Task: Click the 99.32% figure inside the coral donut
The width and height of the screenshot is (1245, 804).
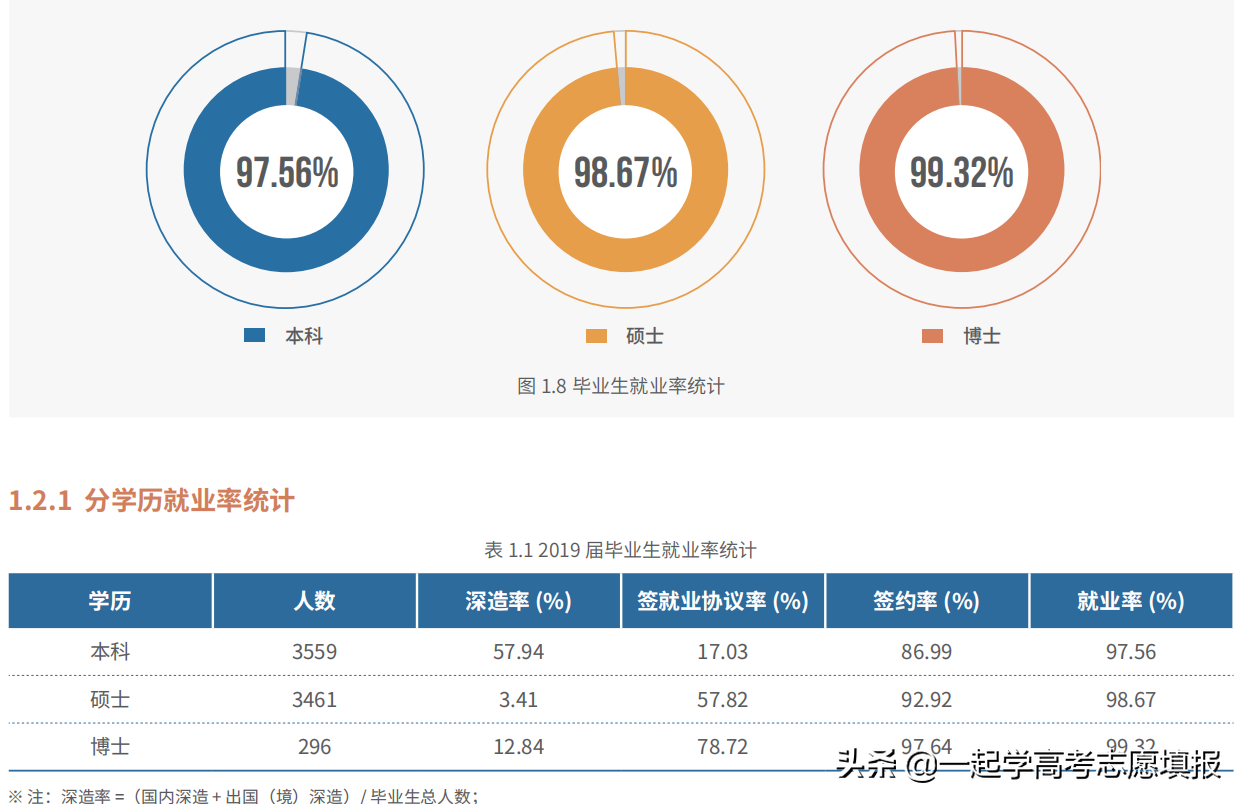Action: coord(961,173)
